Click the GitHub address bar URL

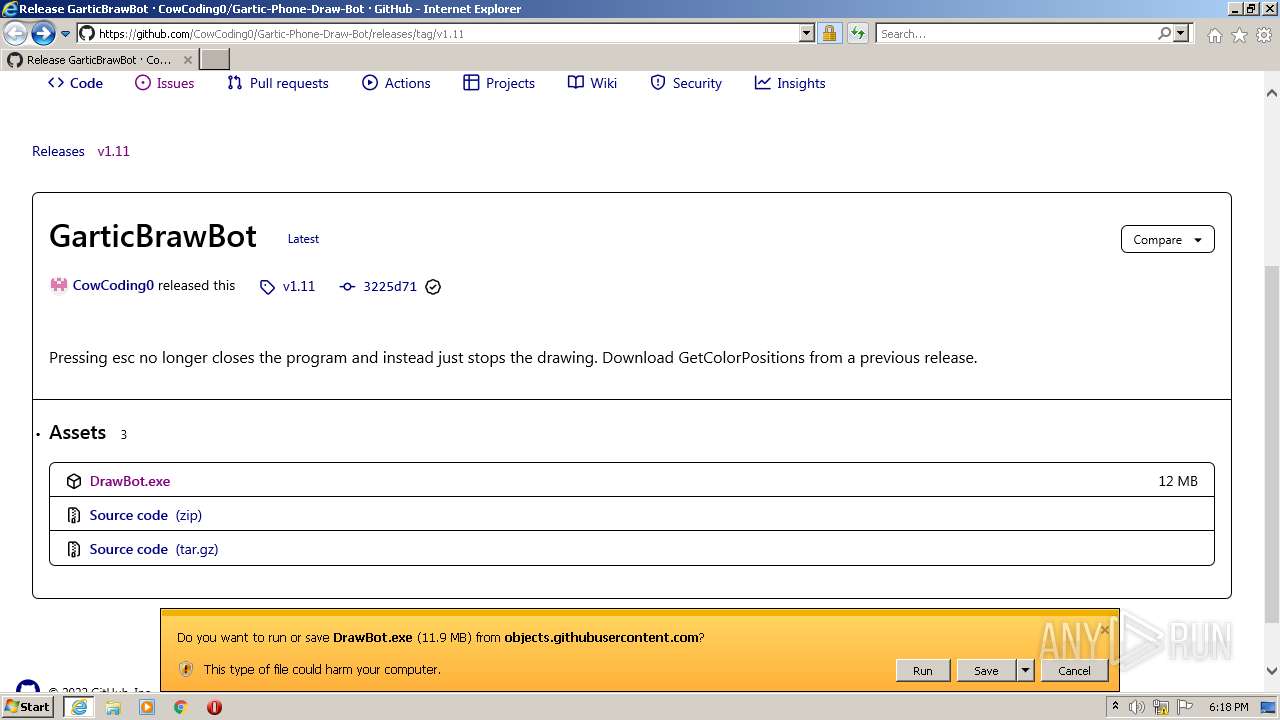click(x=281, y=34)
